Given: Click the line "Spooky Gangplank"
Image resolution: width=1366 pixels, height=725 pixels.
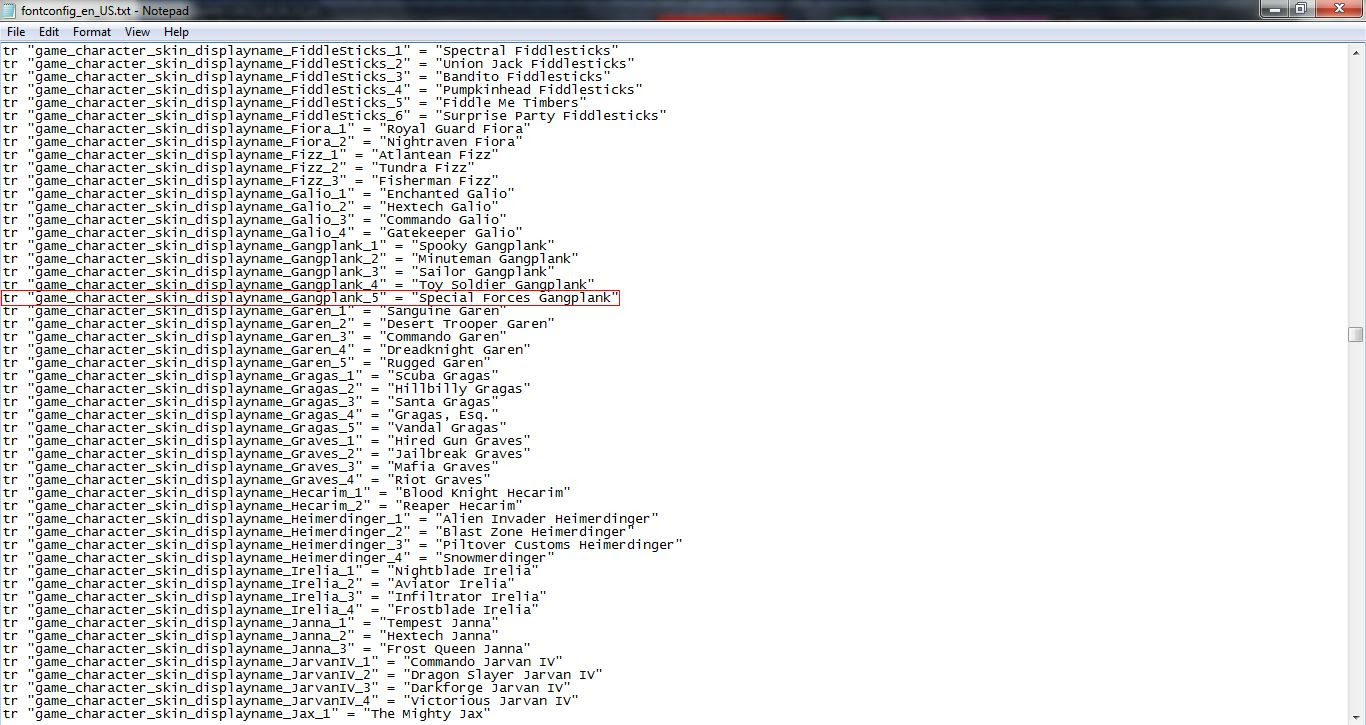Looking at the screenshot, I should click(279, 245).
